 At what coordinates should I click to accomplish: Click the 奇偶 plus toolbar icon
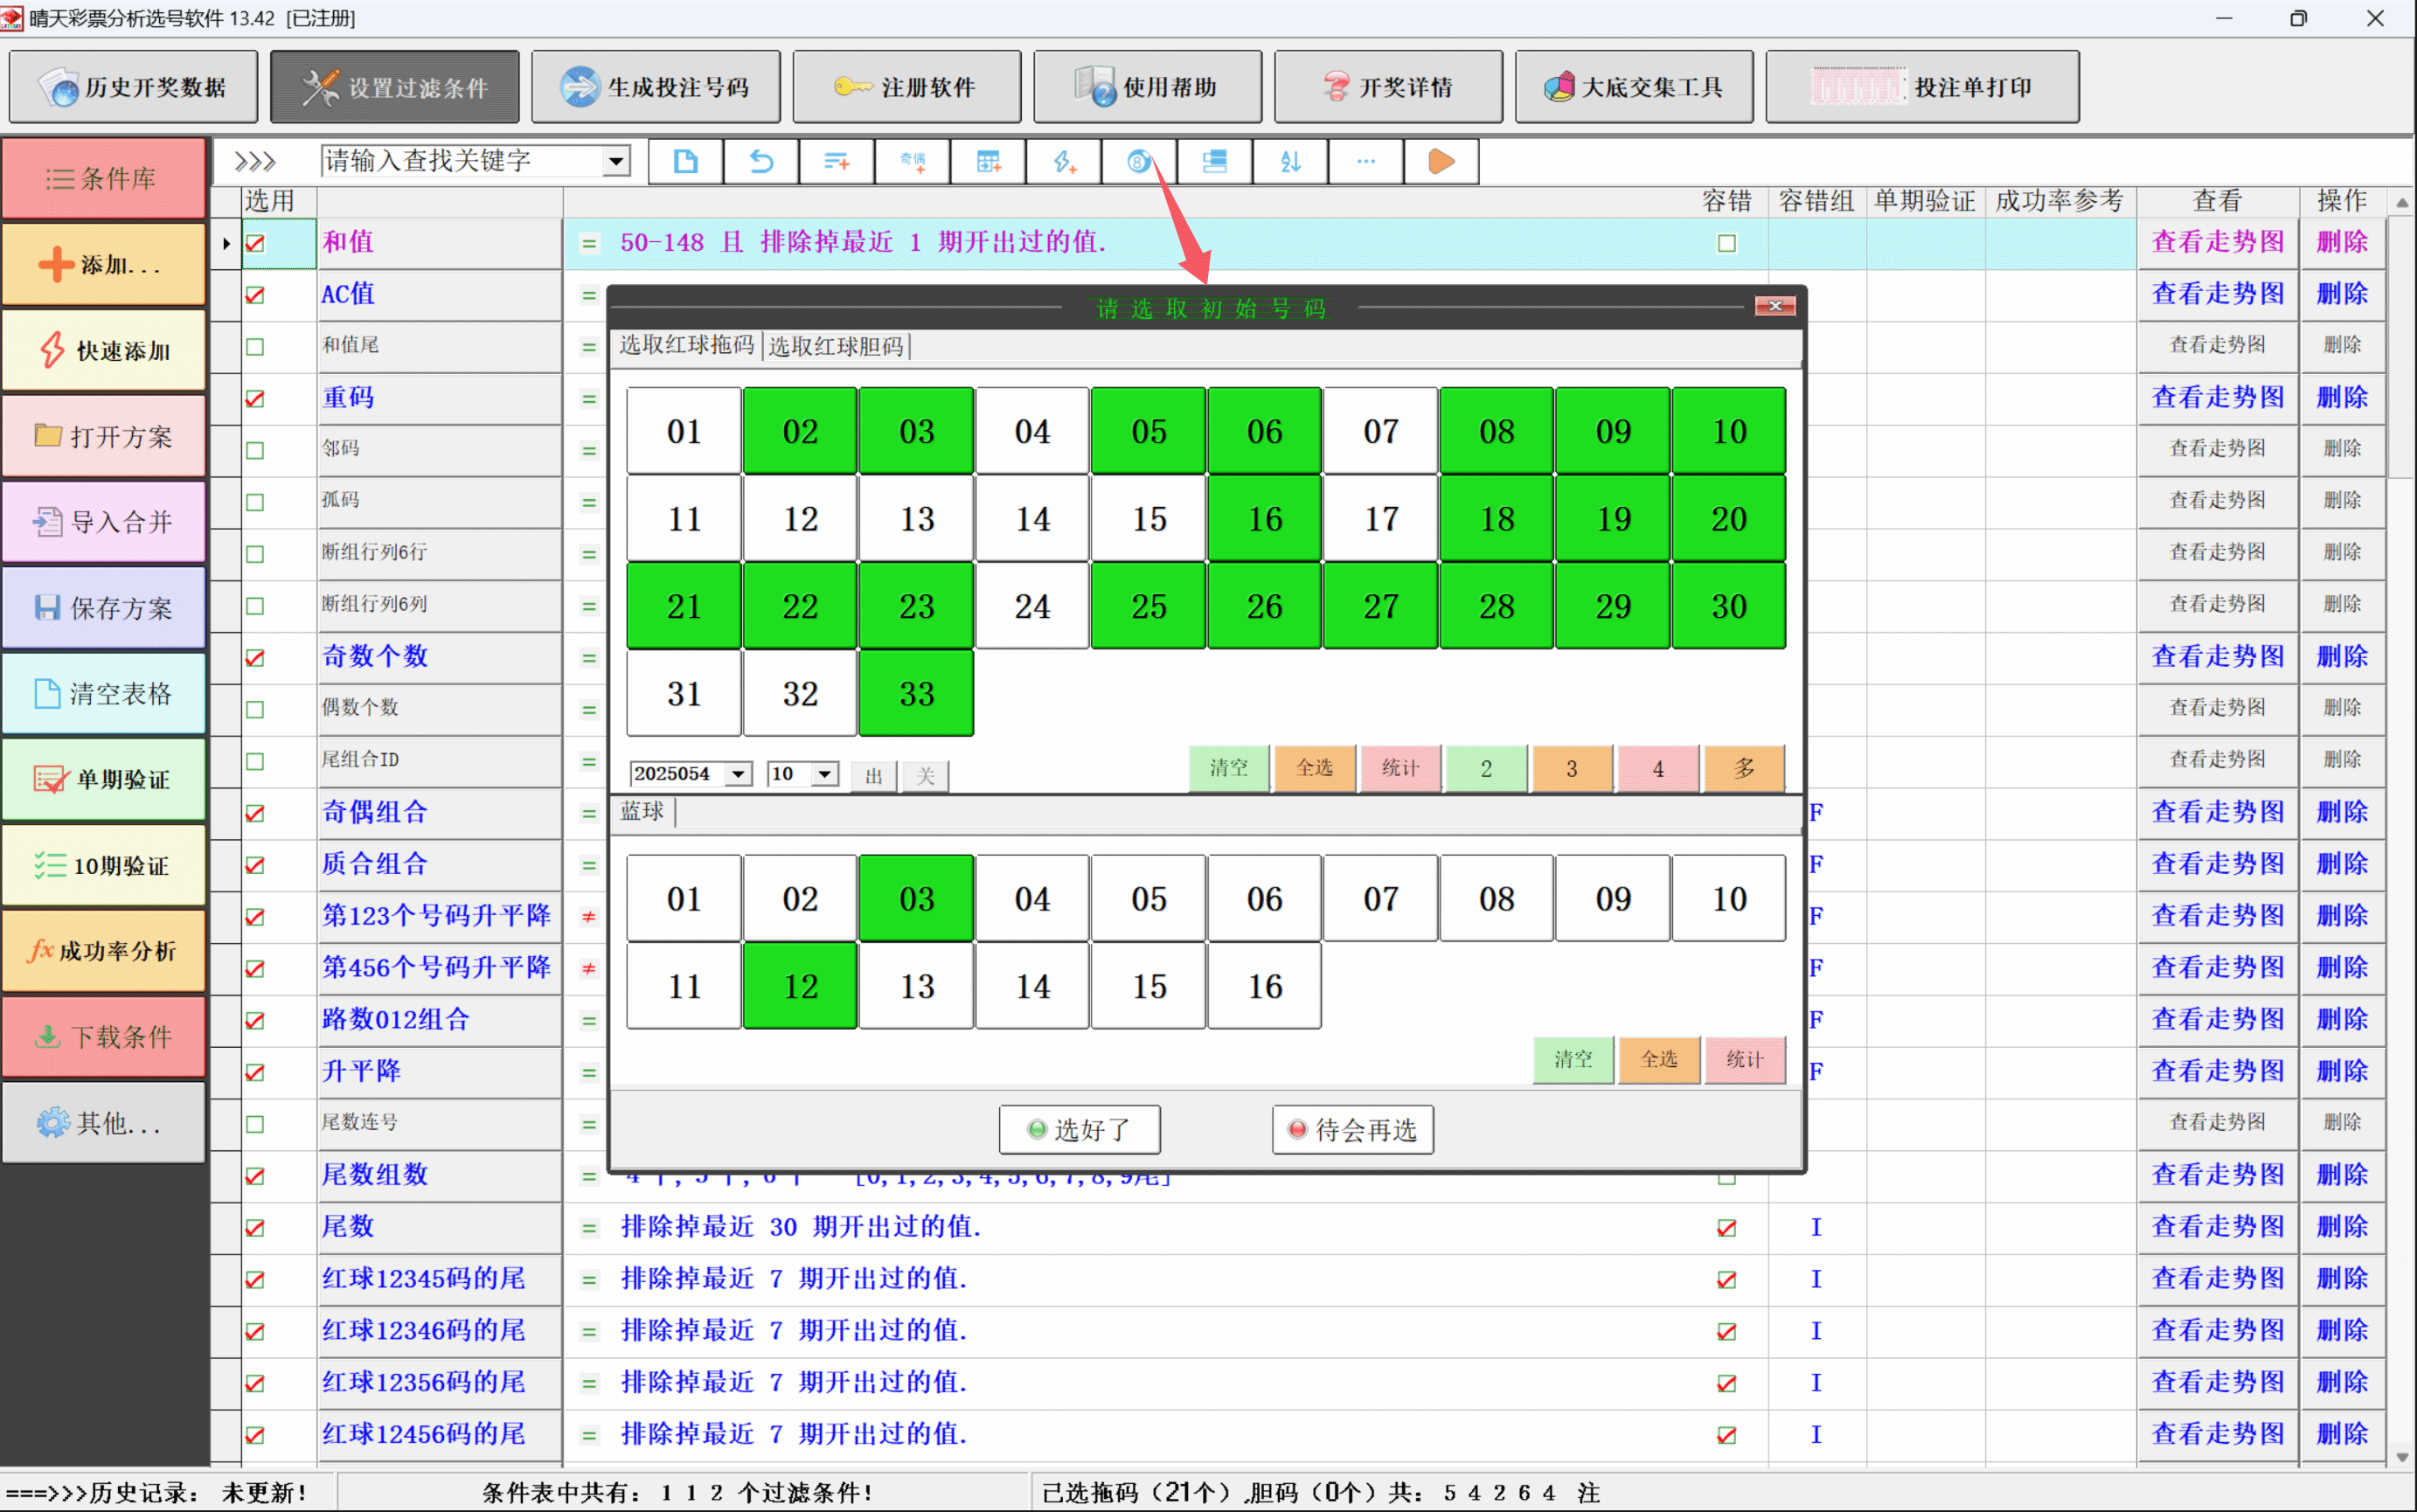pyautogui.click(x=912, y=161)
